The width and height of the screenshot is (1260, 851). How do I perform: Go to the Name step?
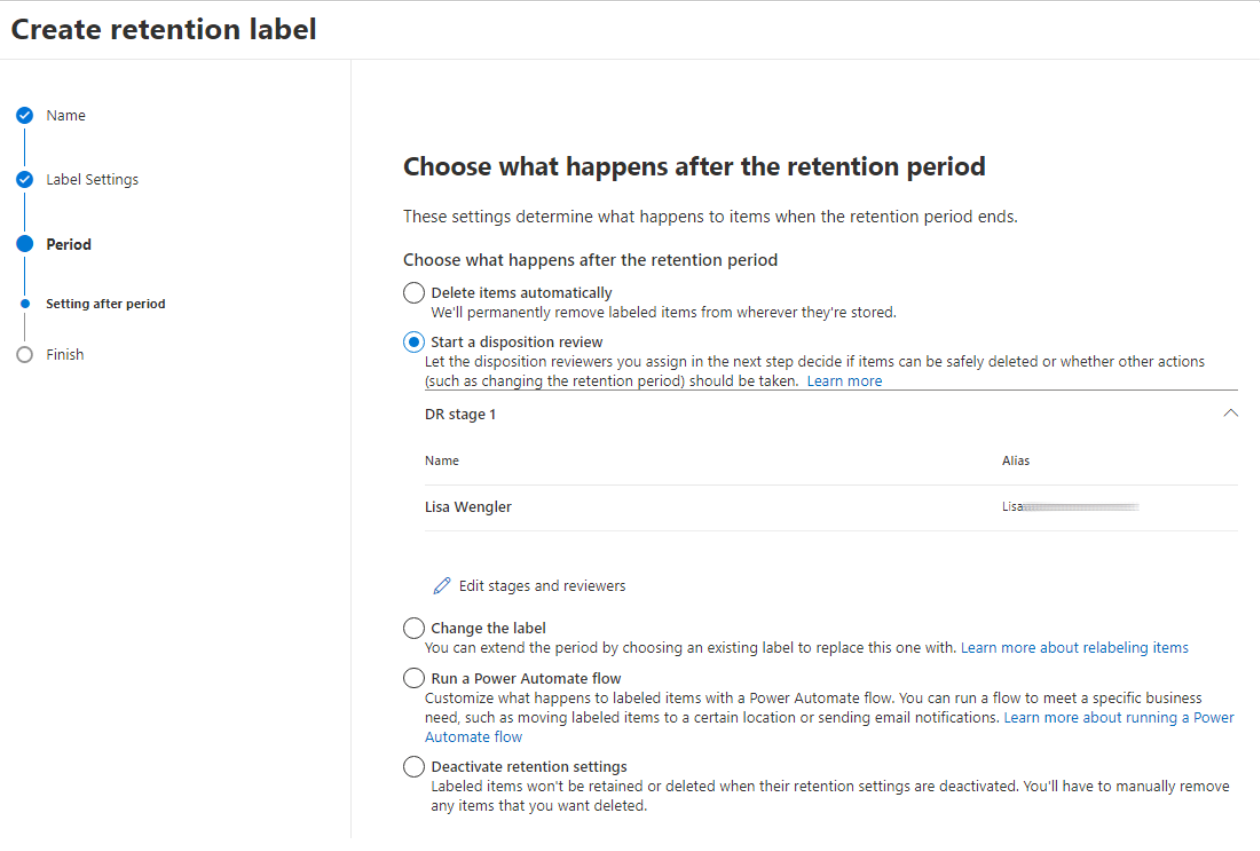point(66,116)
